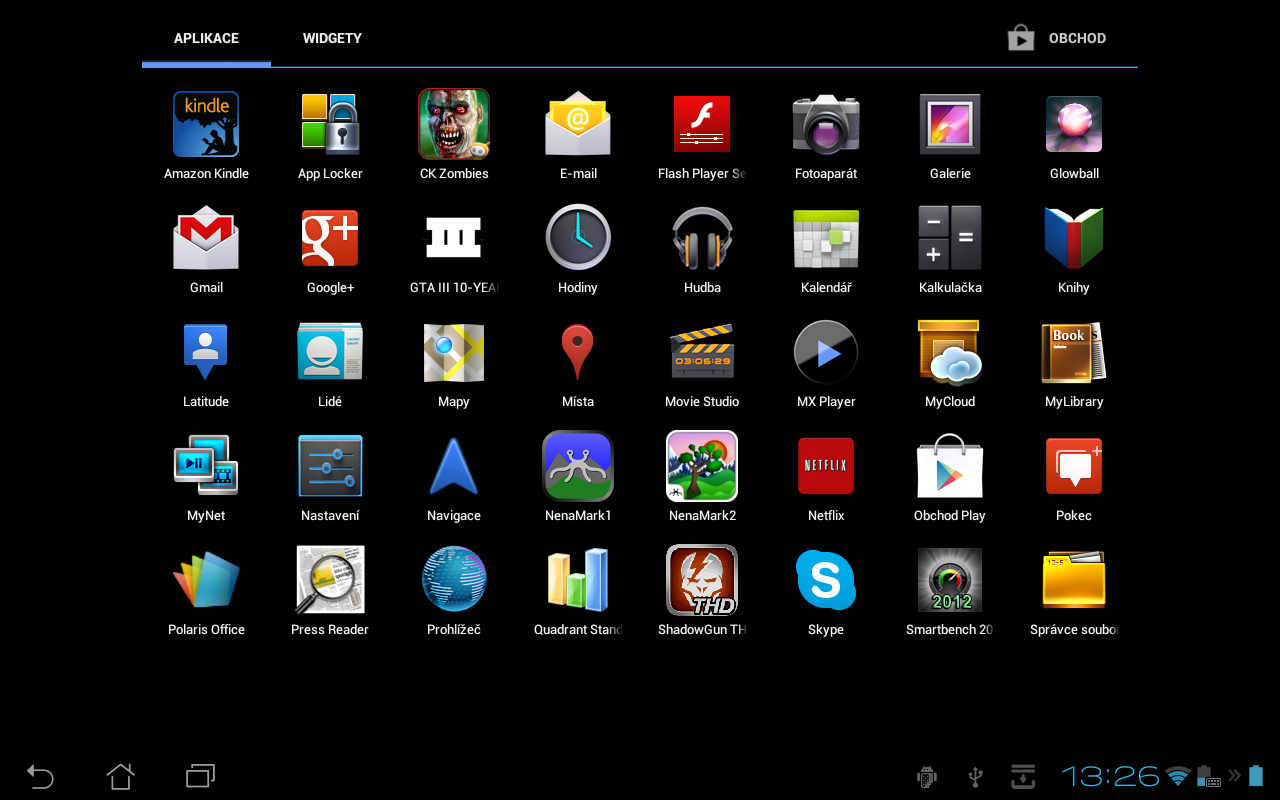Open Gmail
The height and width of the screenshot is (800, 1280).
tap(206, 238)
